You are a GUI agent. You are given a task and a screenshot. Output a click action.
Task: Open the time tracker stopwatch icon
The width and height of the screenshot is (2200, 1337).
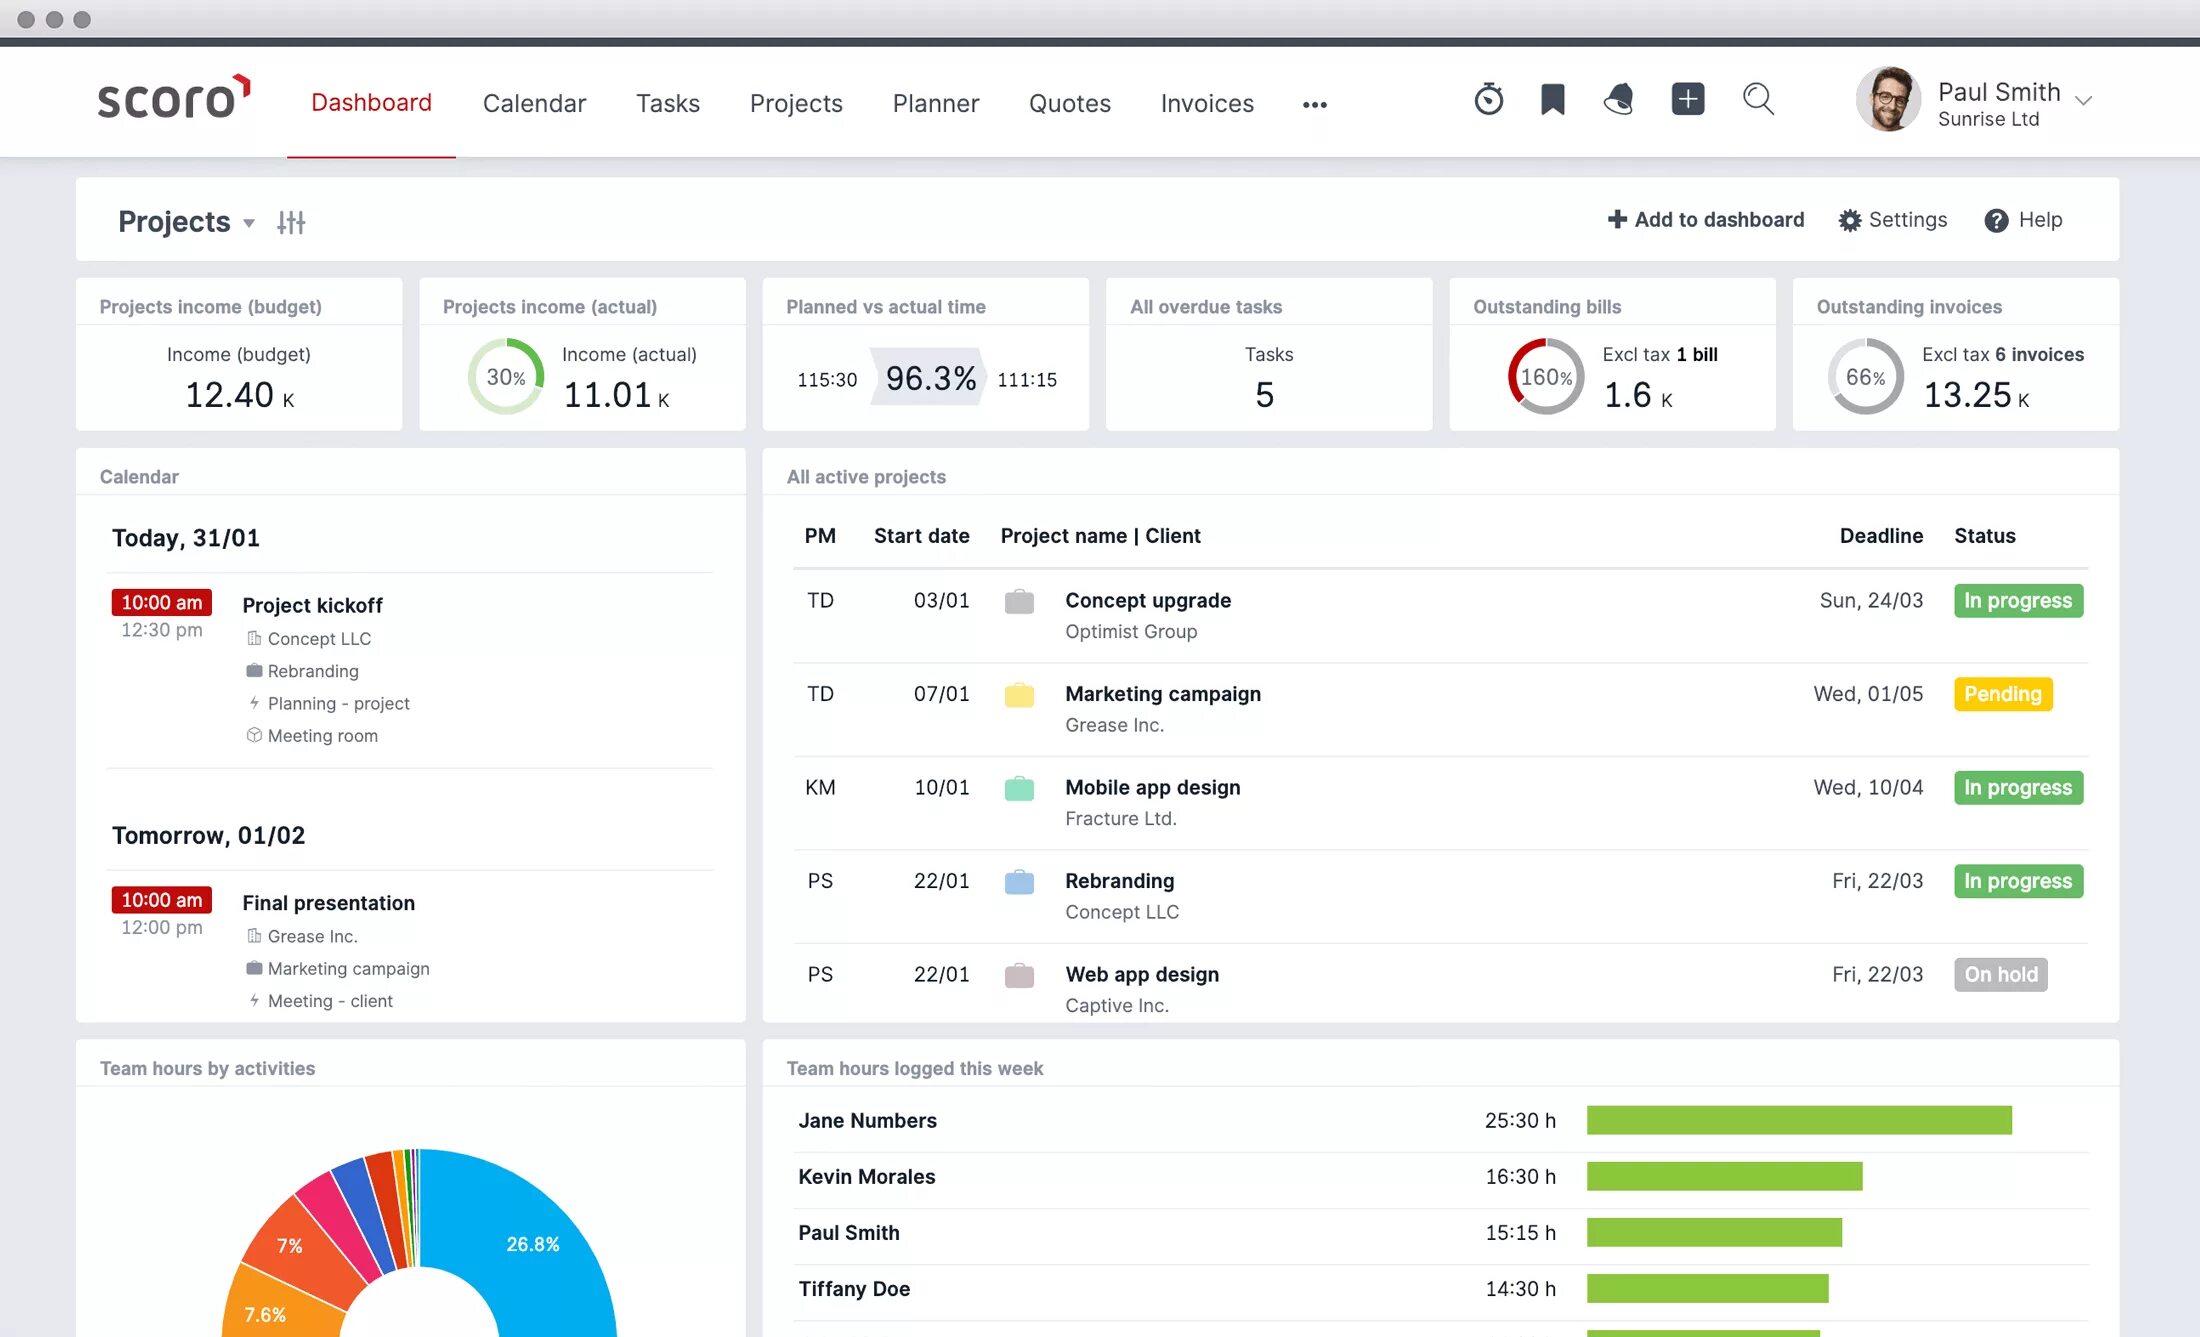click(x=1488, y=99)
